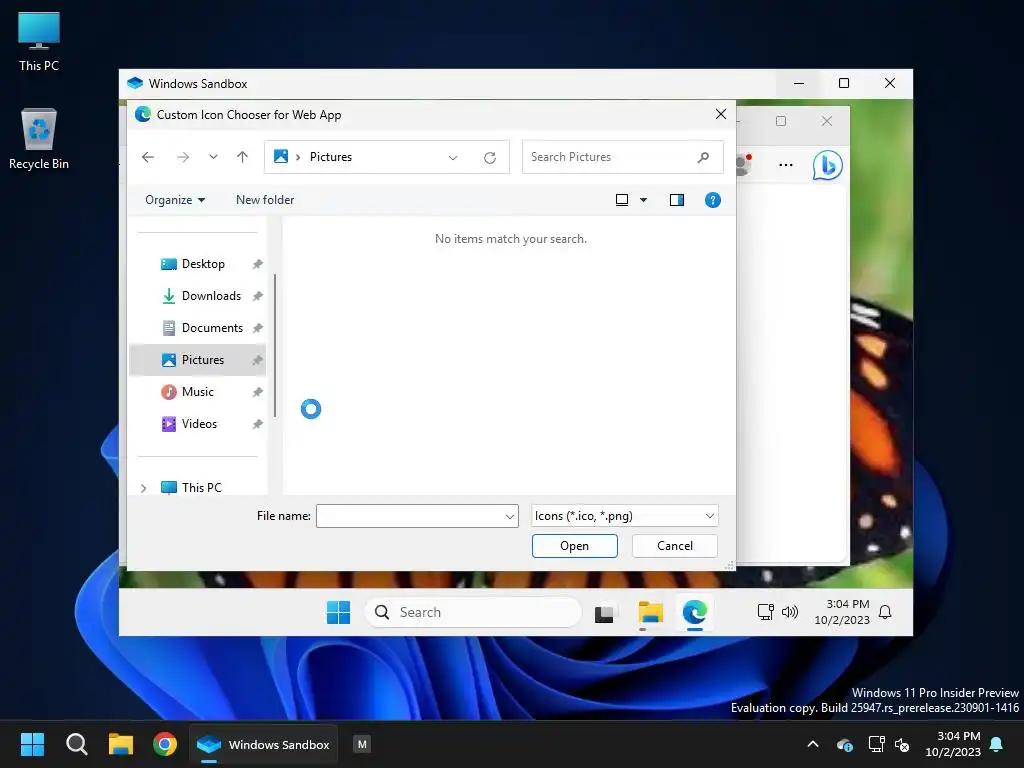This screenshot has height=768, width=1024.
Task: Select Videos in navigation pane
Action: tap(197, 424)
